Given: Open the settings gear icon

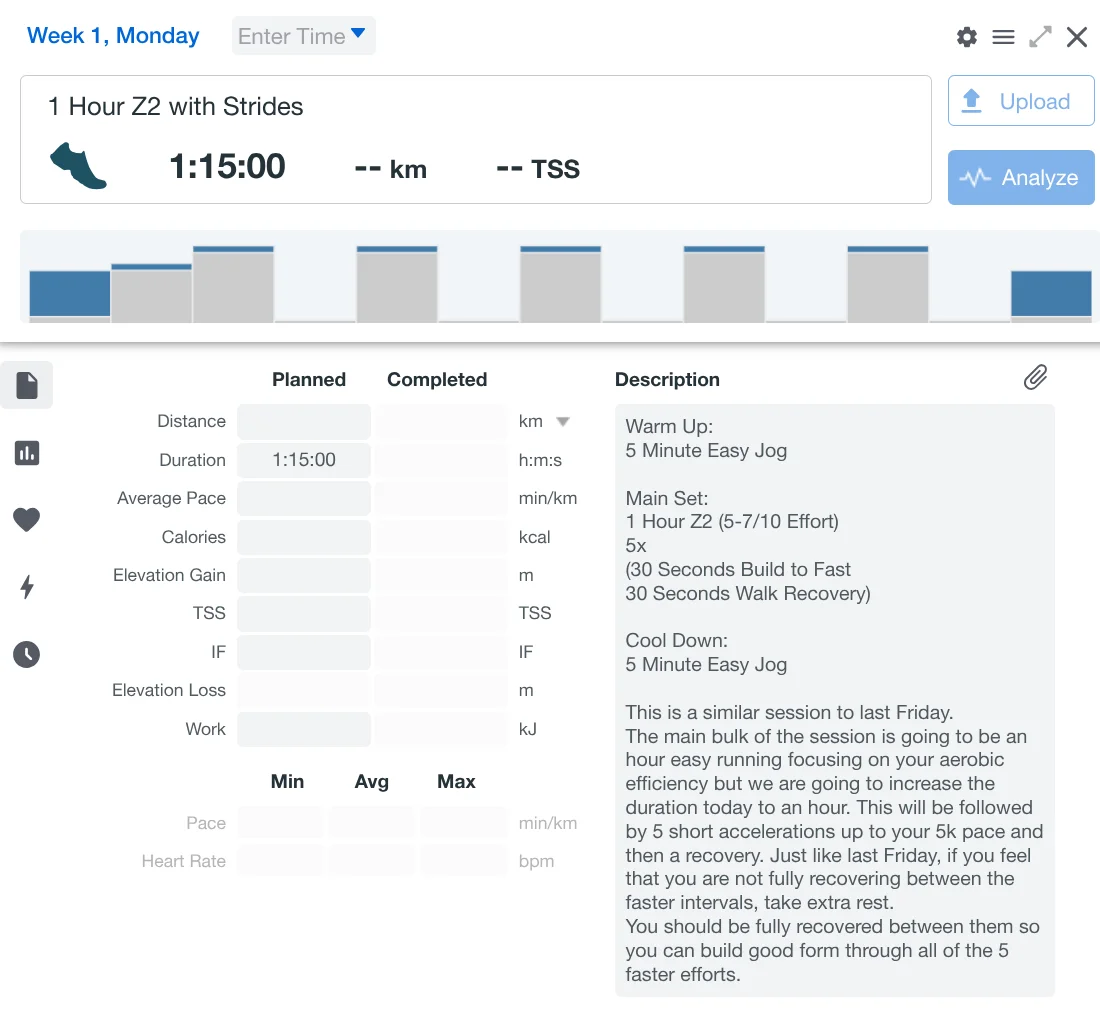Looking at the screenshot, I should (x=966, y=37).
